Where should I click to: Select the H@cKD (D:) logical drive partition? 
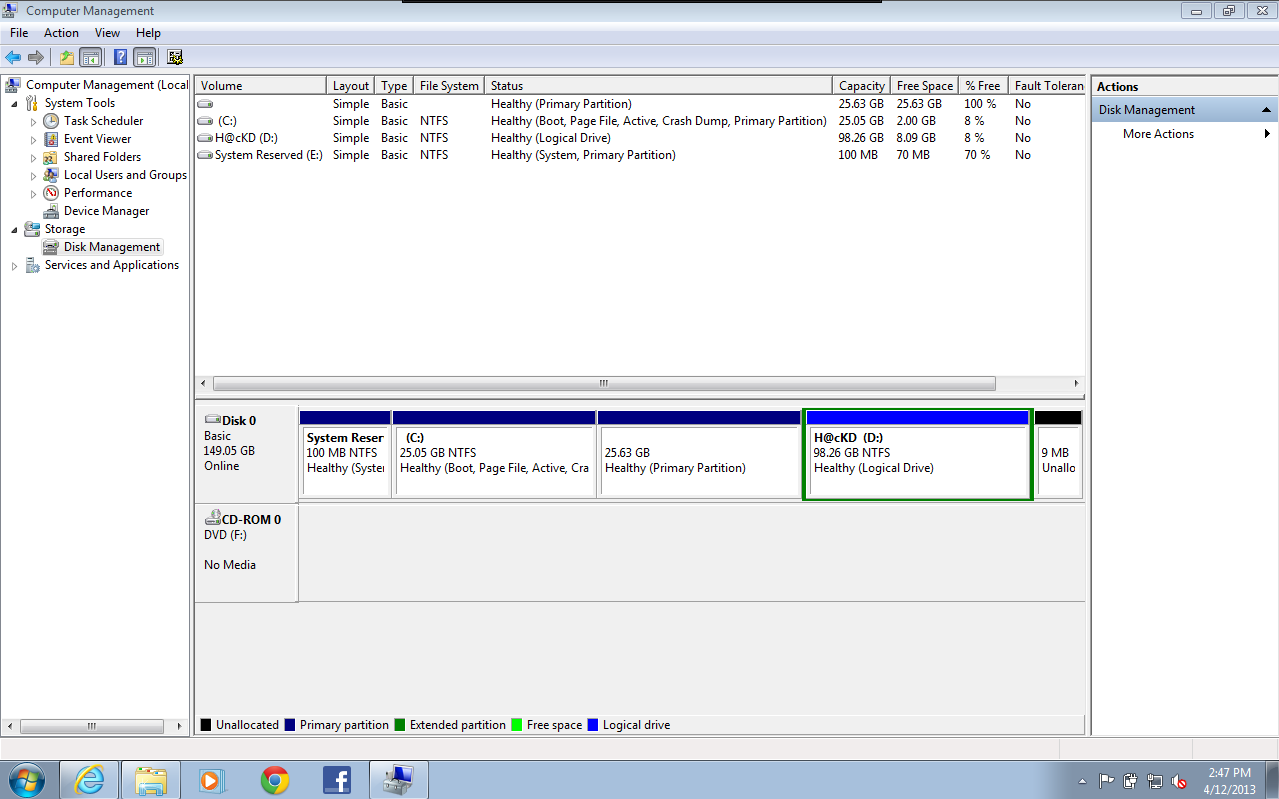[917, 460]
